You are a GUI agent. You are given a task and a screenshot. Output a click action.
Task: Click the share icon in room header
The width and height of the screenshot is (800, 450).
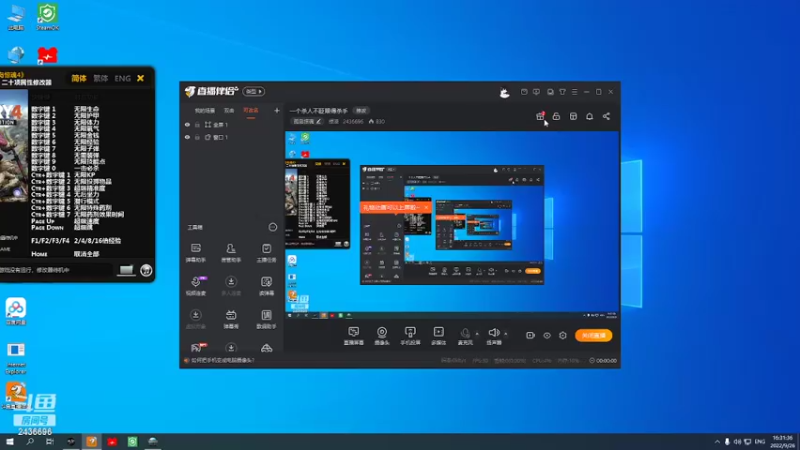pos(606,116)
